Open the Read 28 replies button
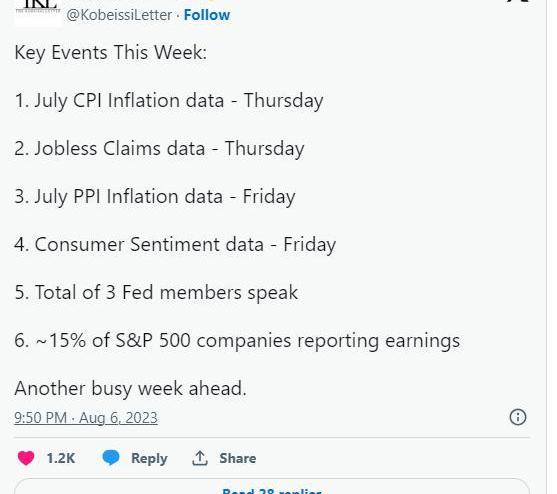Image resolution: width=557 pixels, height=494 pixels. coord(272,487)
